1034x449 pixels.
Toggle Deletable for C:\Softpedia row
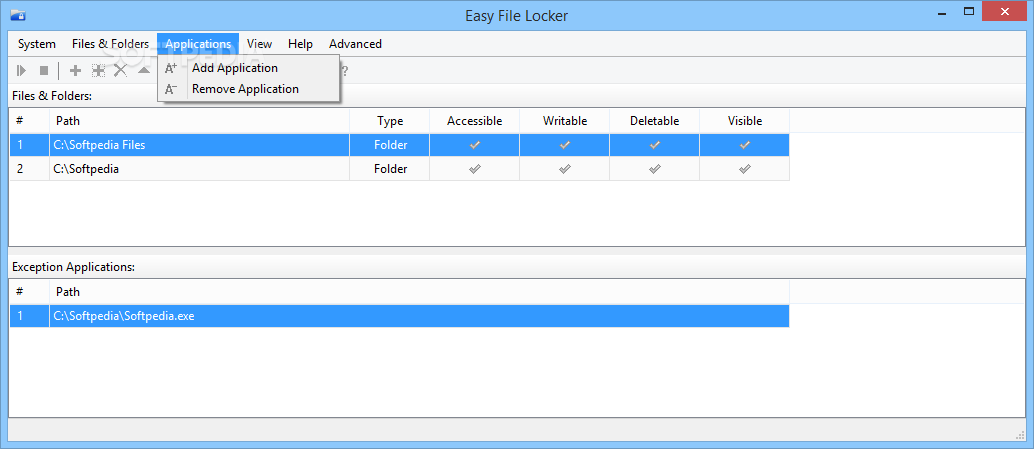pyautogui.click(x=654, y=169)
